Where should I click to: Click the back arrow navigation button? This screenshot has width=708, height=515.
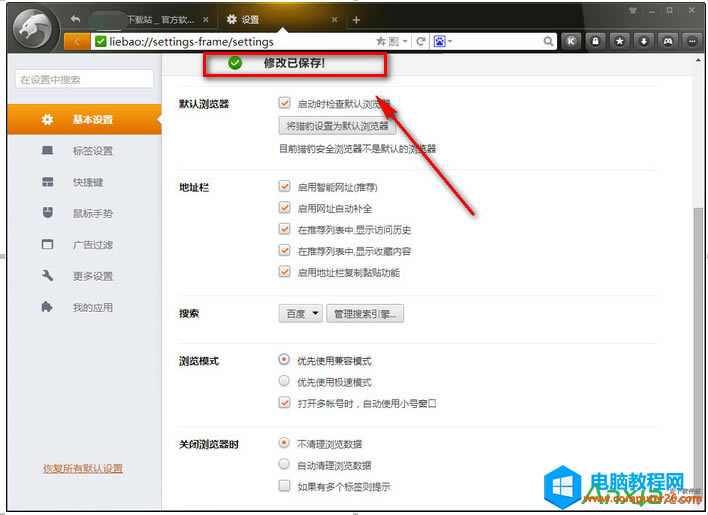[77, 42]
